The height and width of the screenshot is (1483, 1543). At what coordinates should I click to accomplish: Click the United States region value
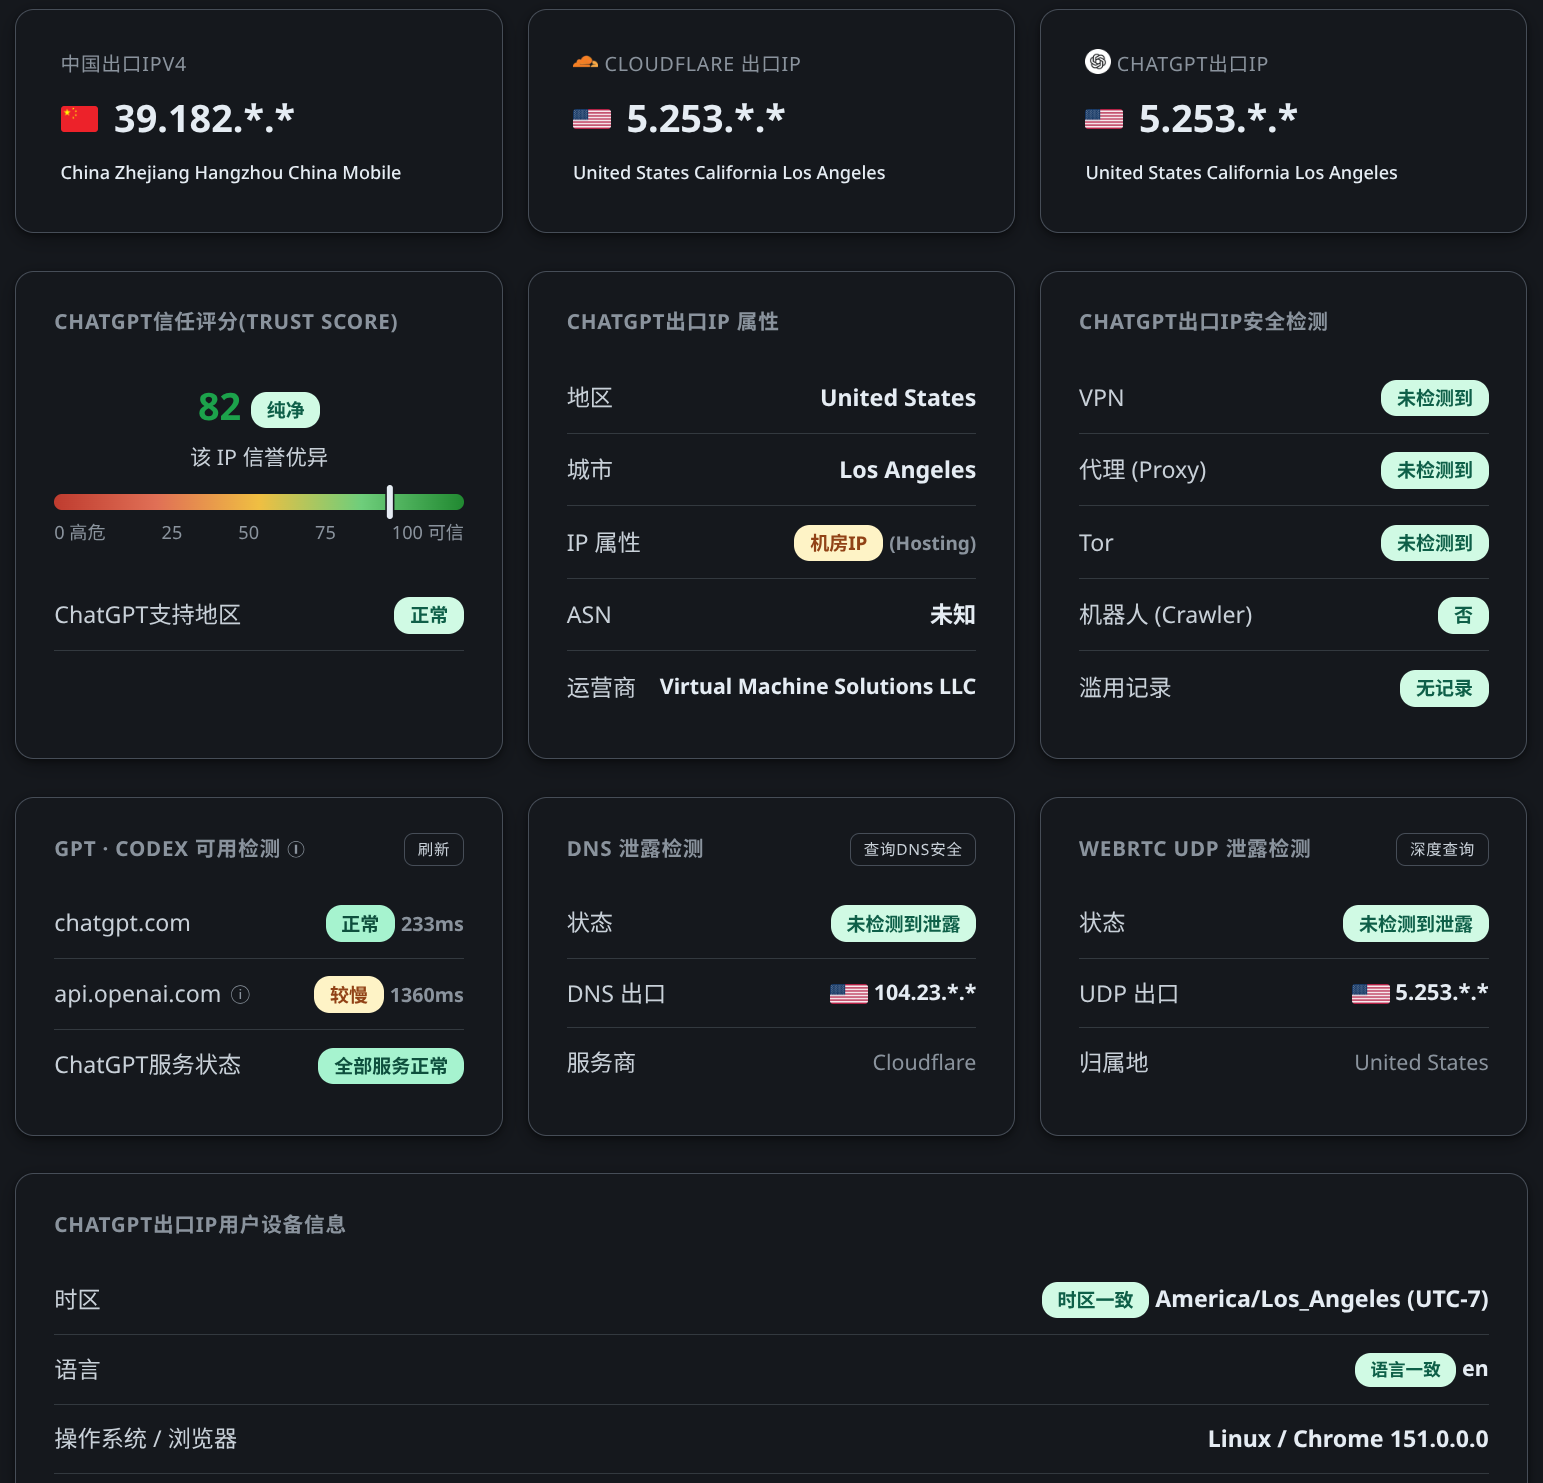click(898, 398)
